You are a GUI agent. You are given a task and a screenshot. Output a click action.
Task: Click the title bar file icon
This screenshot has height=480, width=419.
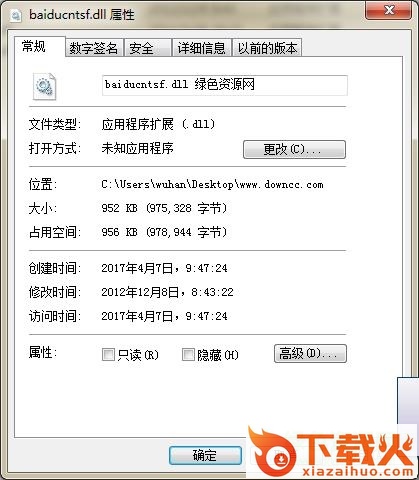pyautogui.click(x=16, y=16)
